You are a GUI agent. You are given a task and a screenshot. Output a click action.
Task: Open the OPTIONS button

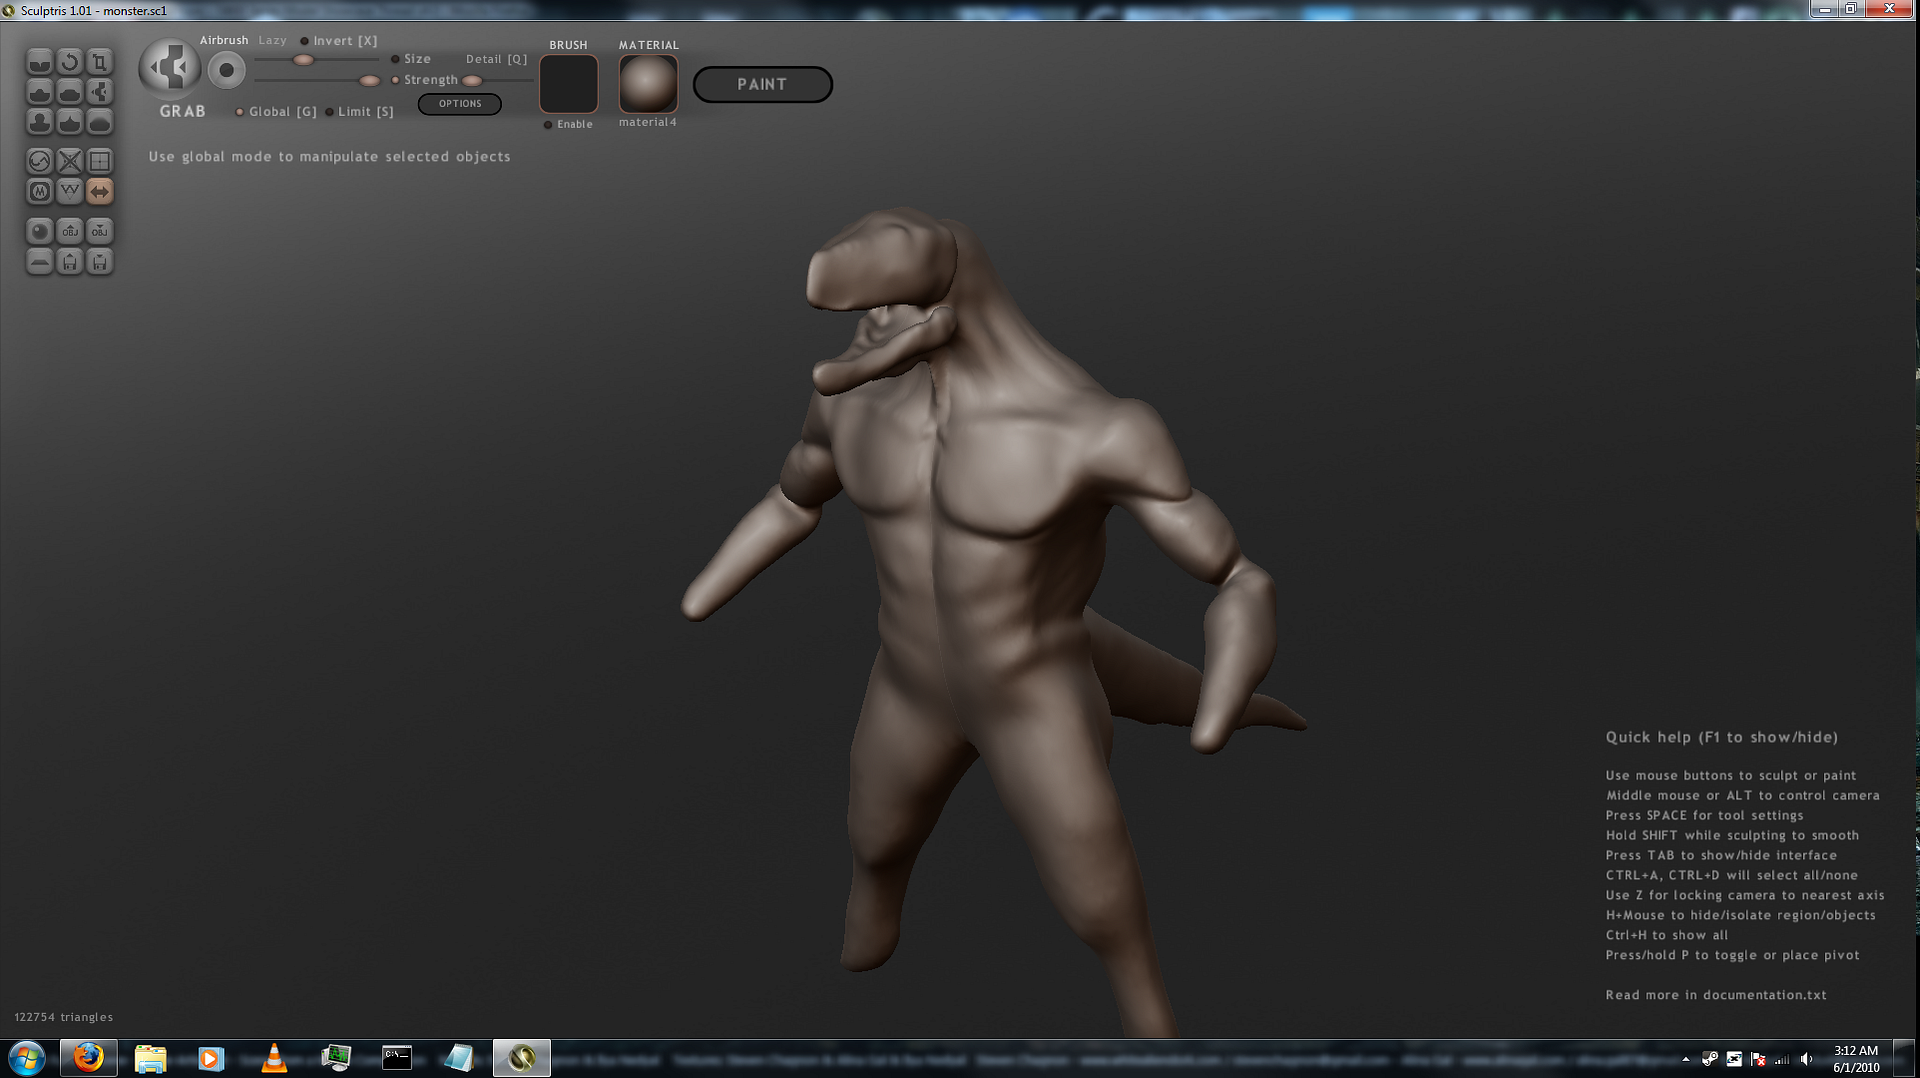tap(460, 104)
